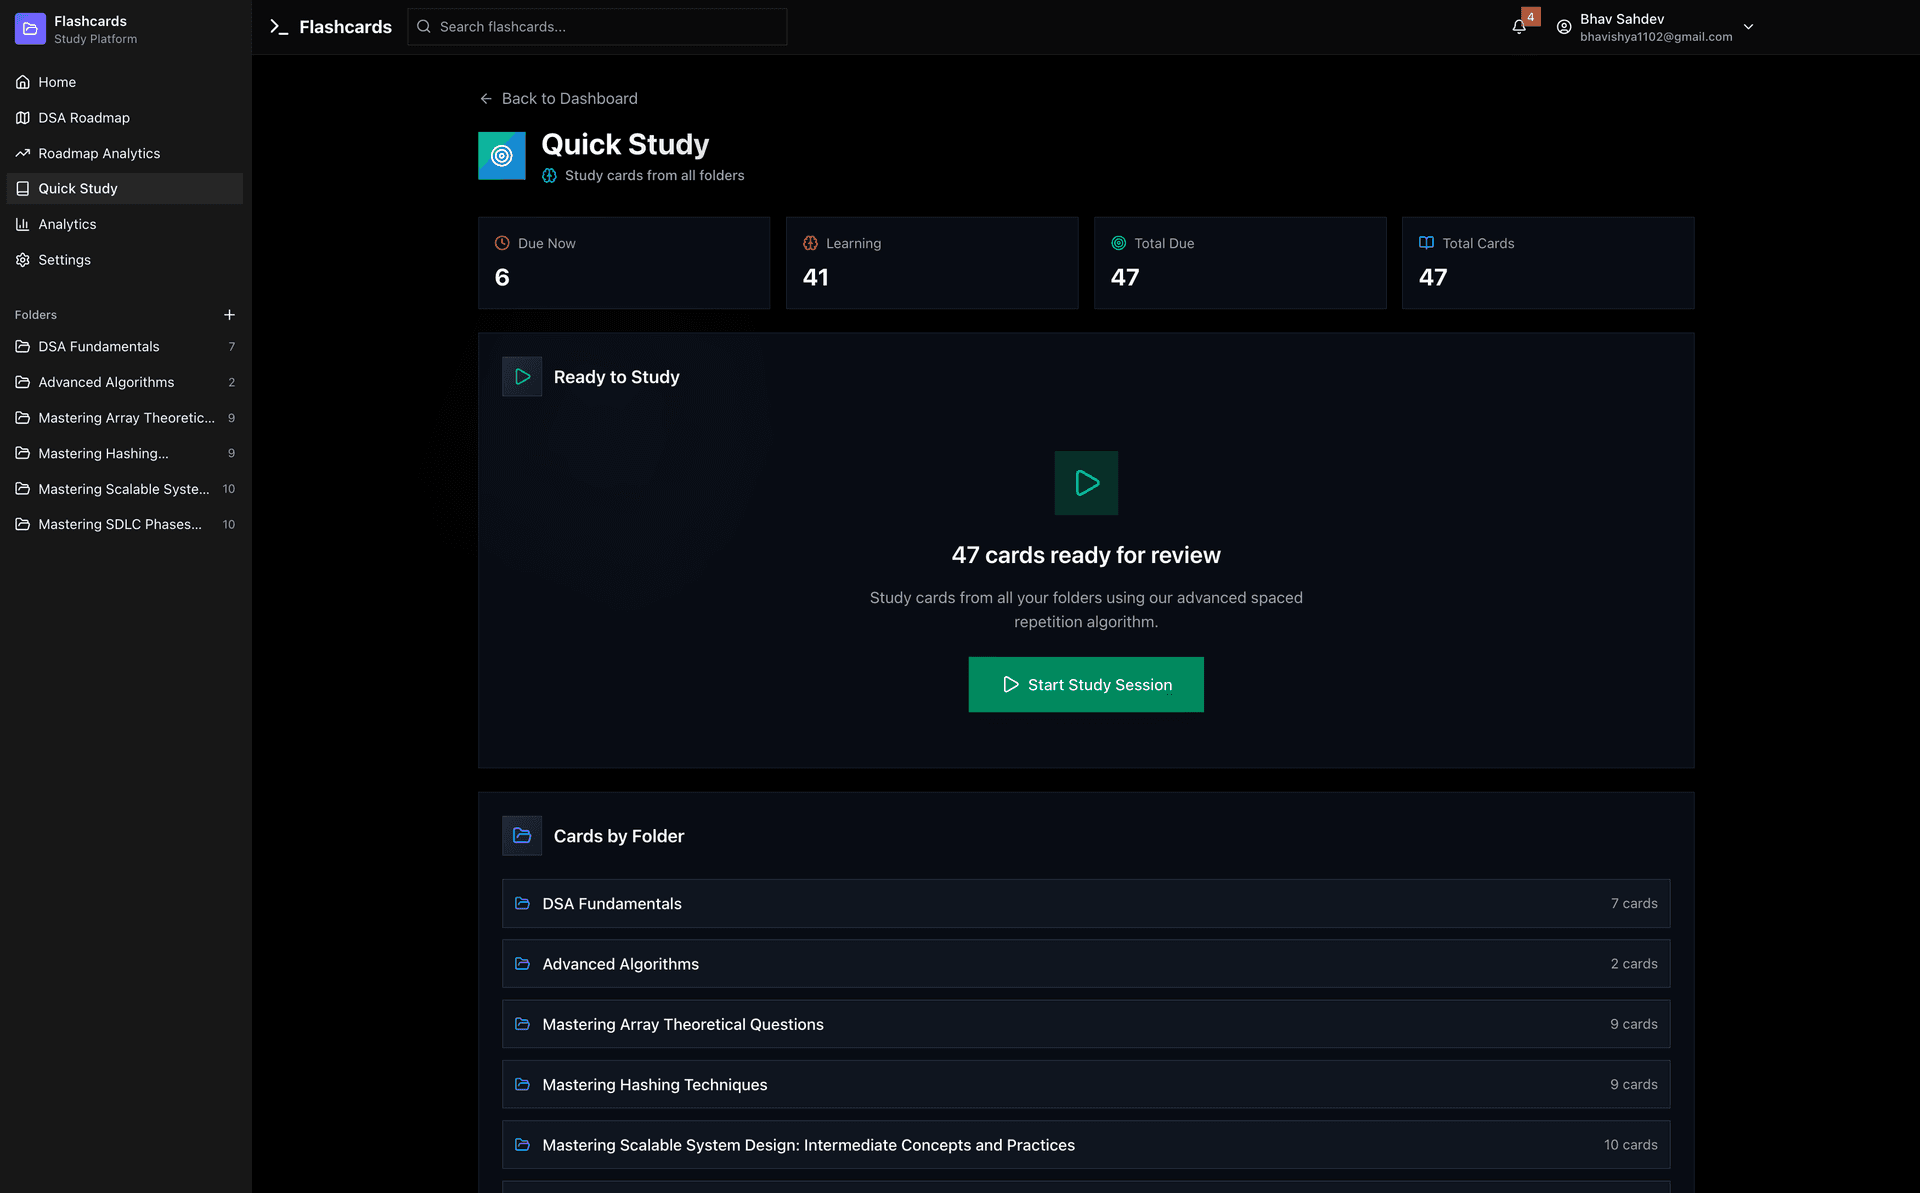Click the user profile avatar icon
This screenshot has height=1193, width=1920.
1564,27
